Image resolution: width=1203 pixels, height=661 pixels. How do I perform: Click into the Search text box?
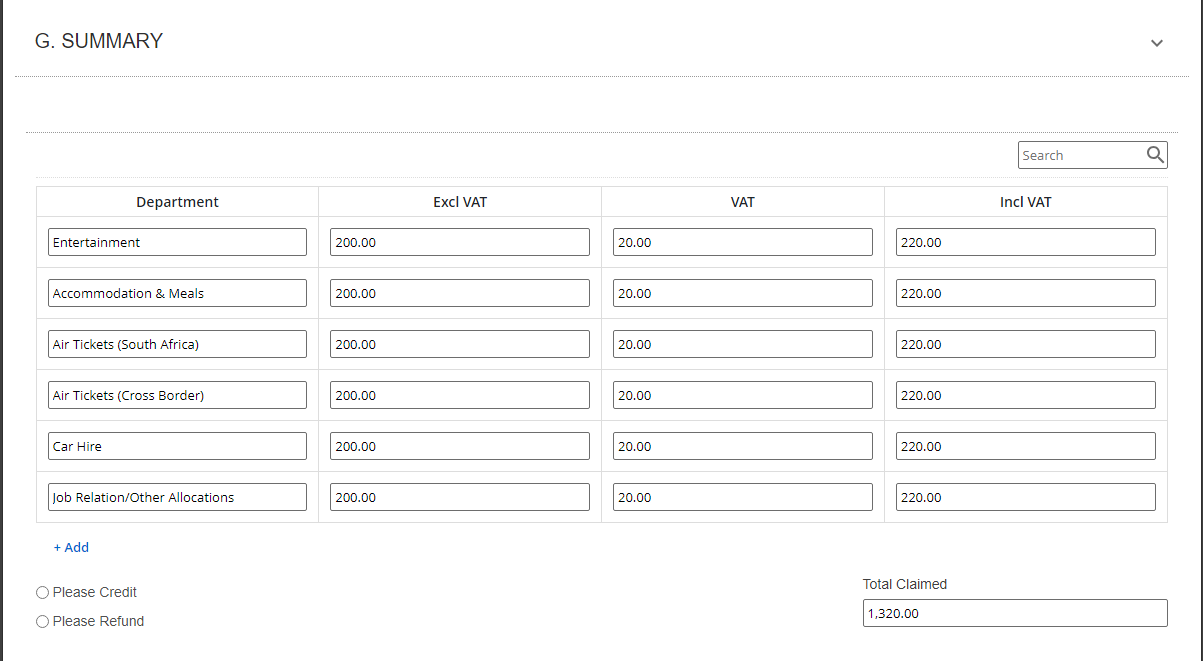[x=1080, y=155]
